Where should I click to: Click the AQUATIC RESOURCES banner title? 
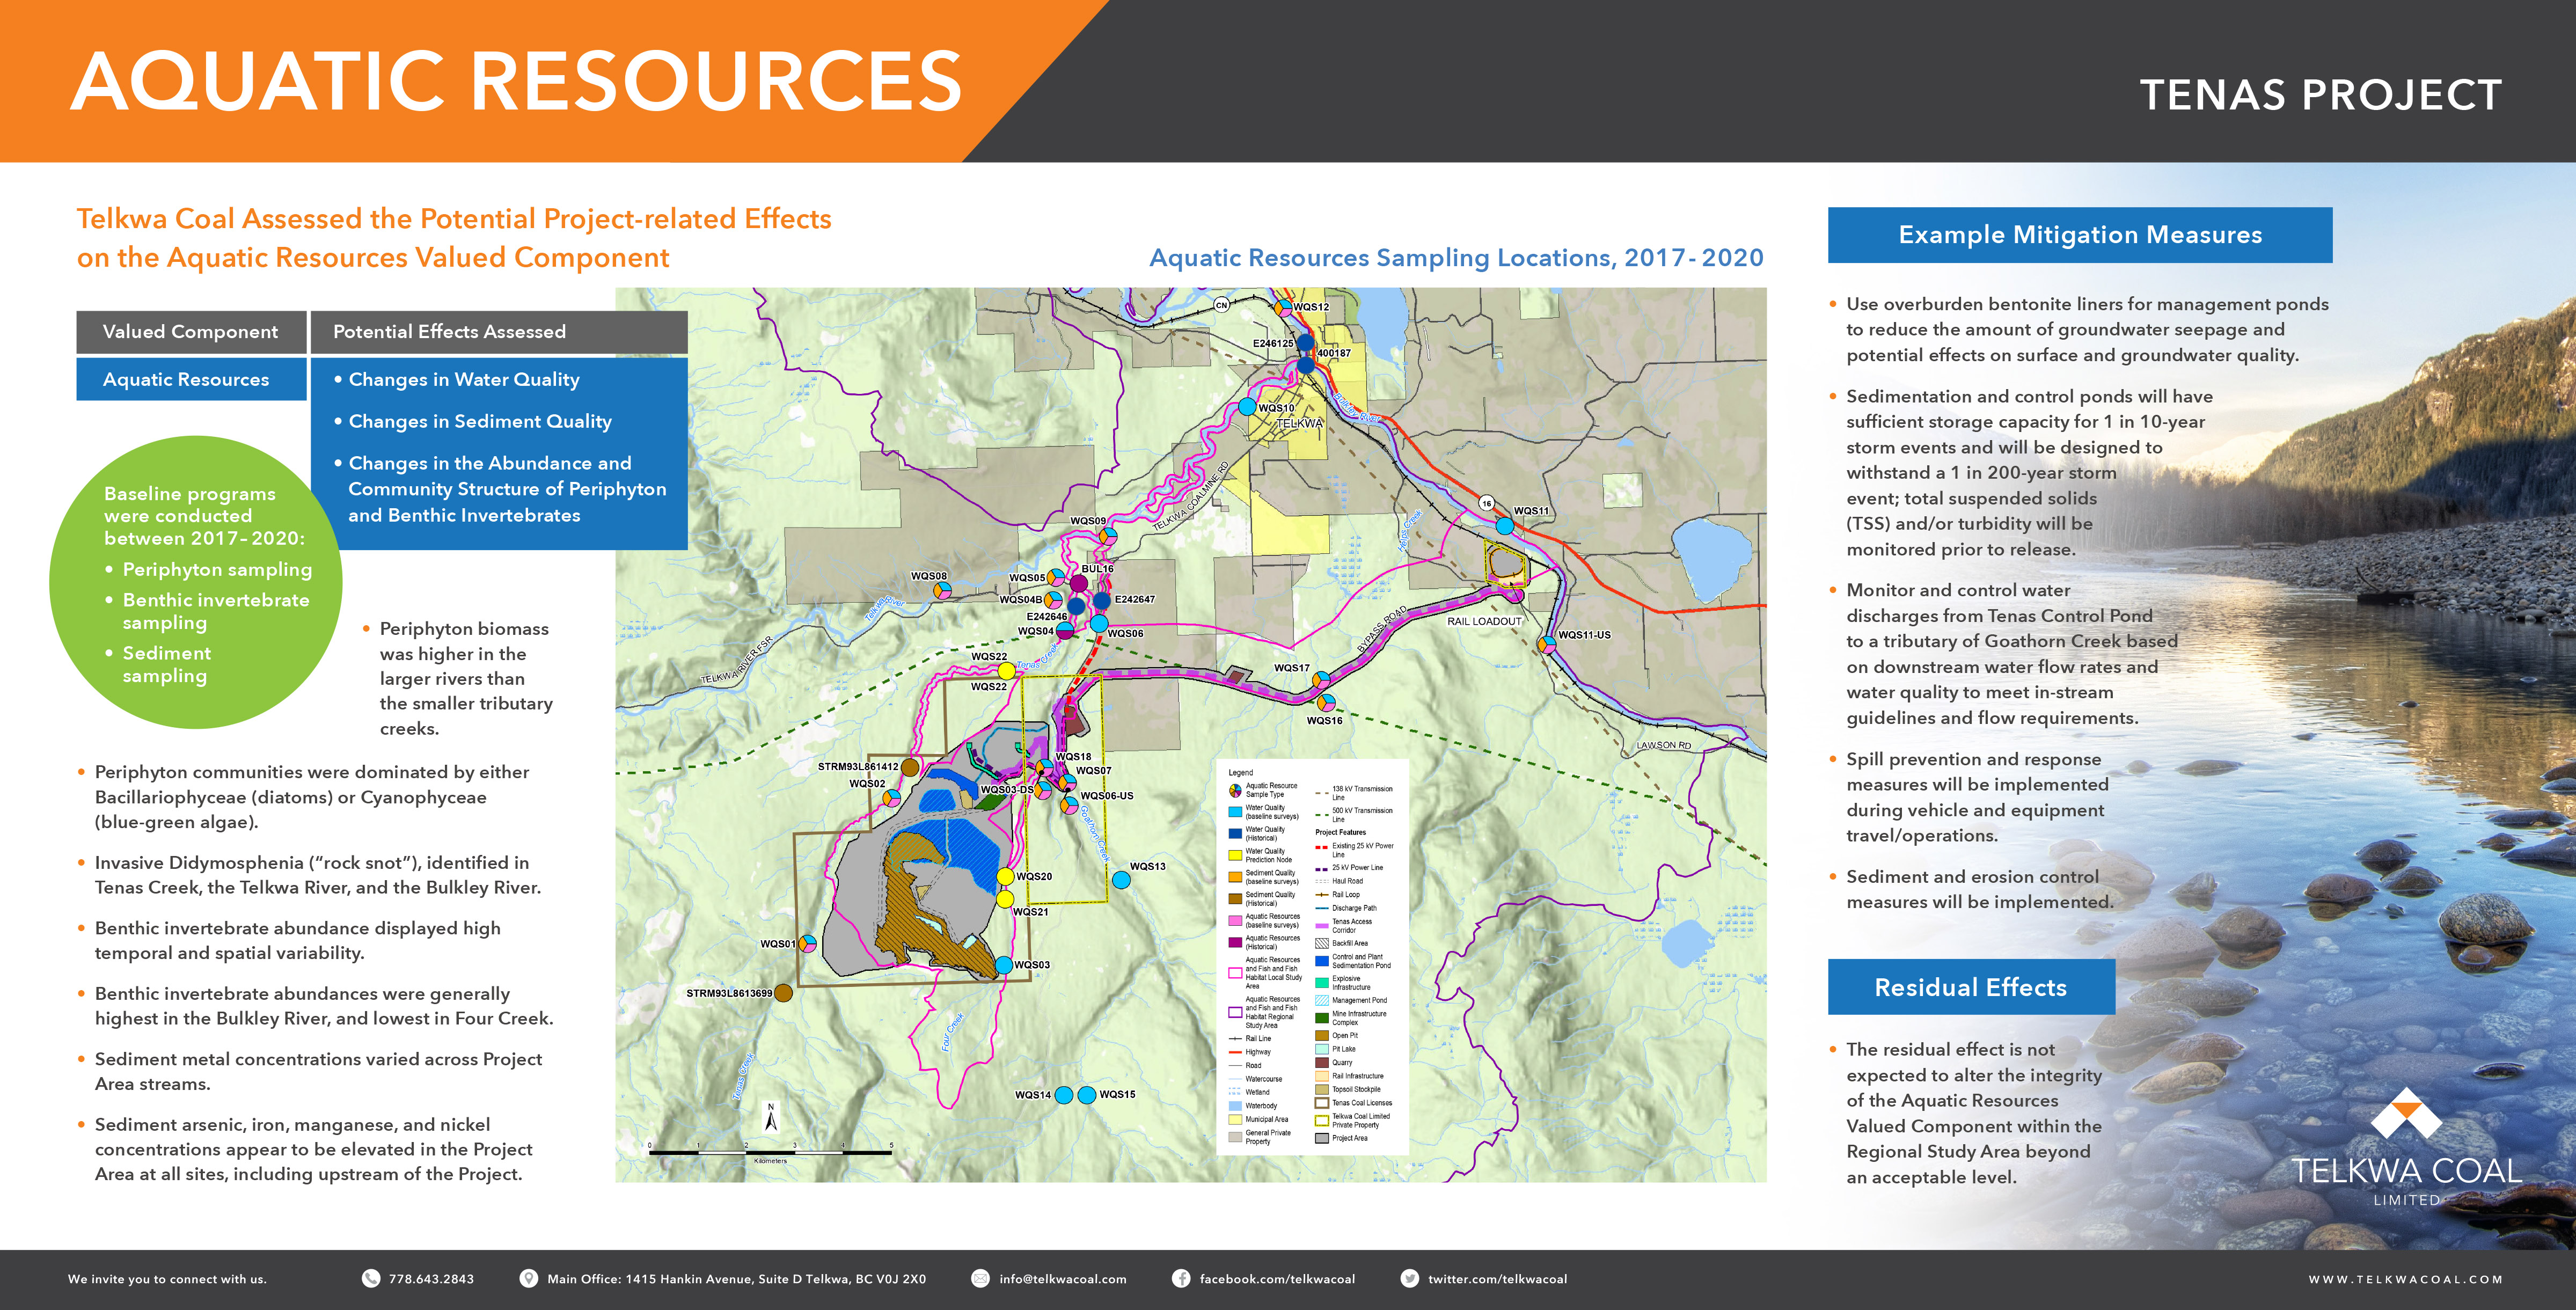516,81
